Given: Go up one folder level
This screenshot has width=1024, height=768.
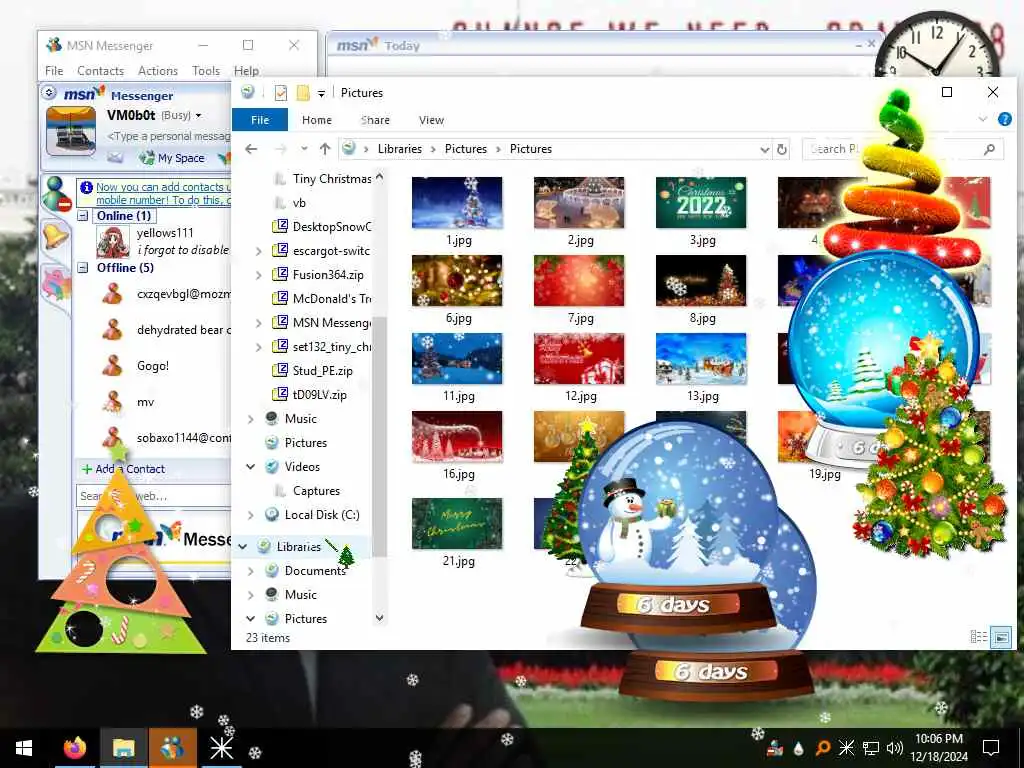Looking at the screenshot, I should (325, 149).
